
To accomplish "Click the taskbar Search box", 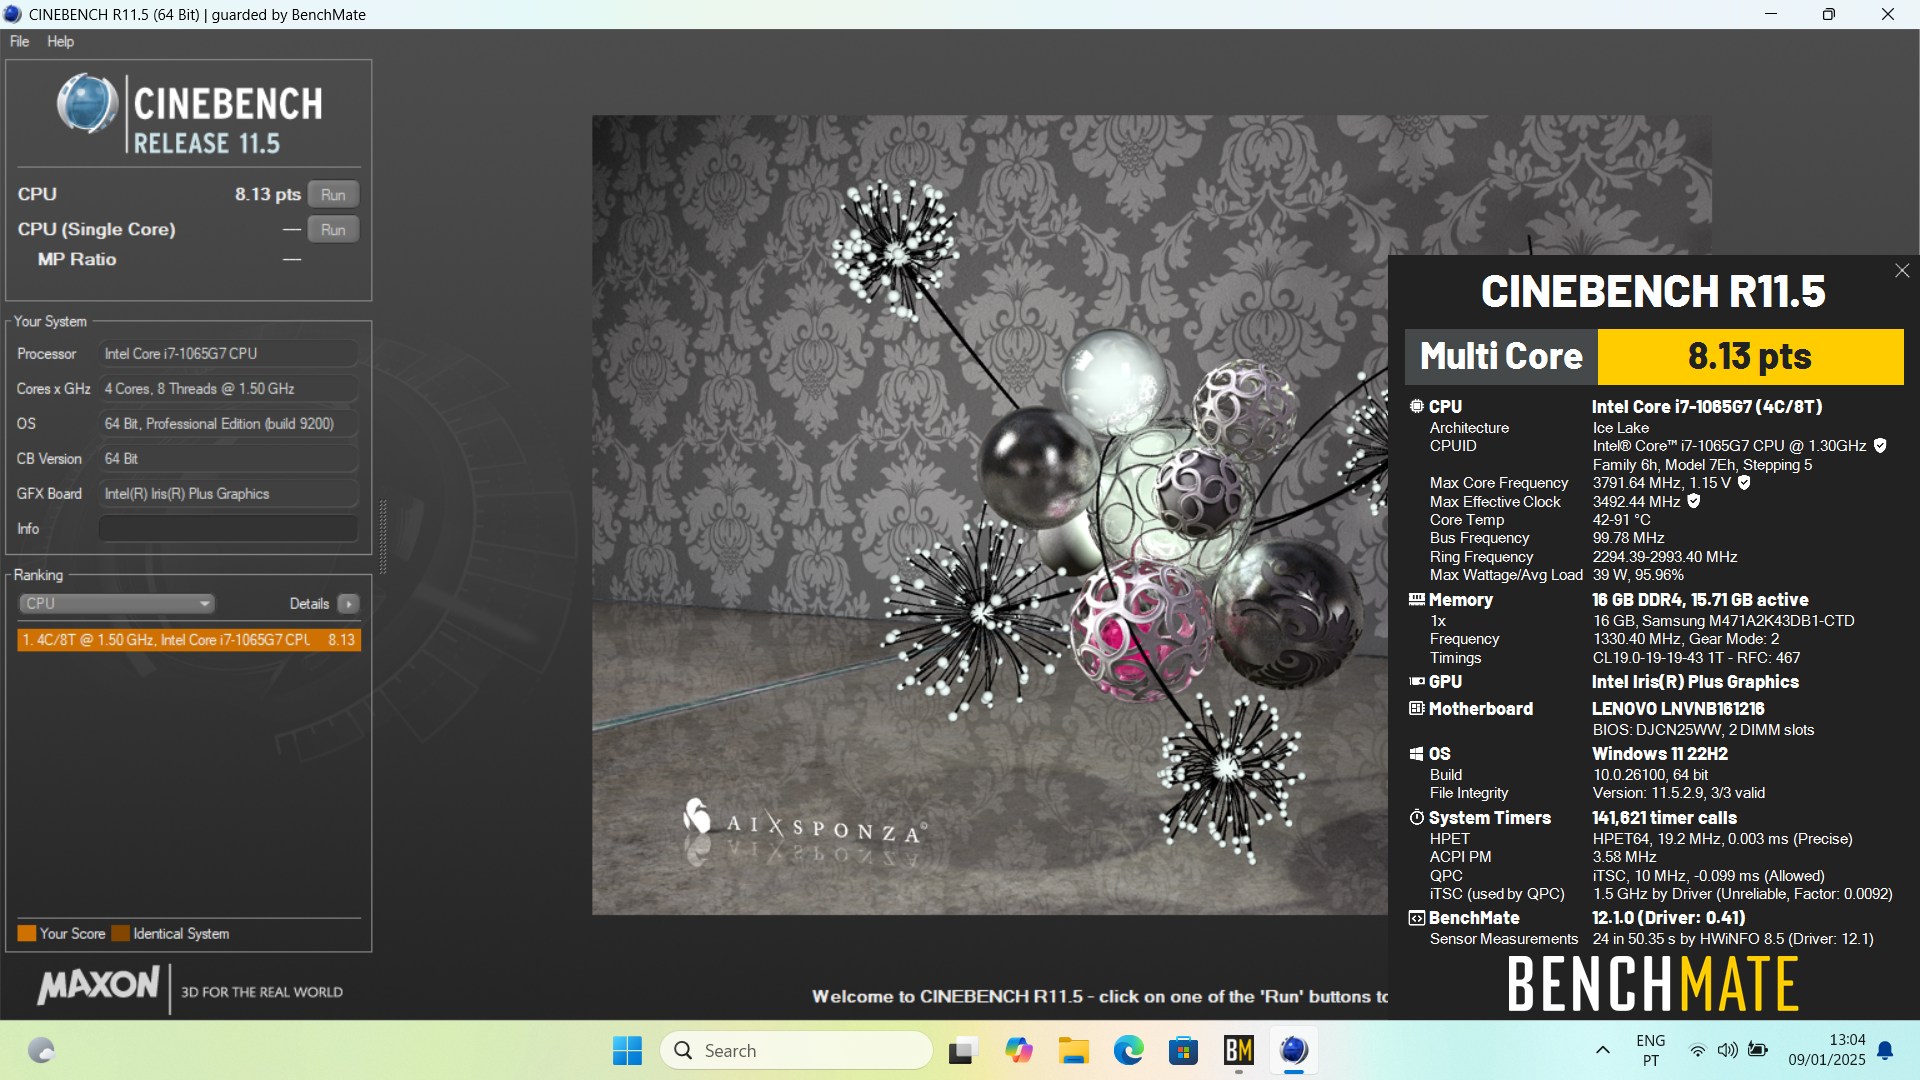I will click(x=796, y=1050).
